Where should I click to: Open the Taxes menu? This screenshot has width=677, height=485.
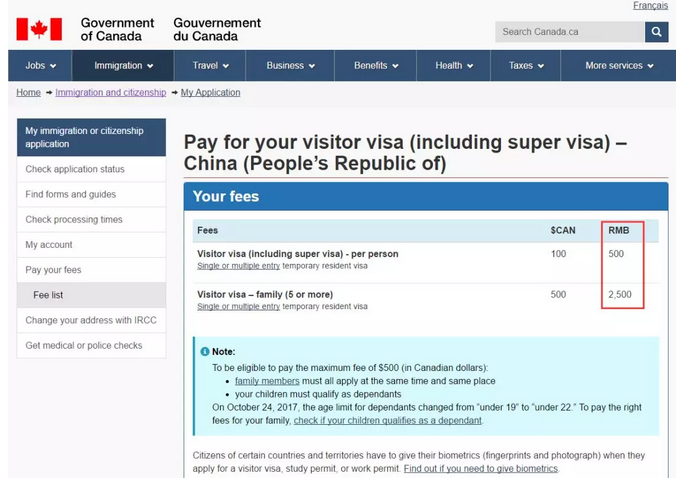526,66
